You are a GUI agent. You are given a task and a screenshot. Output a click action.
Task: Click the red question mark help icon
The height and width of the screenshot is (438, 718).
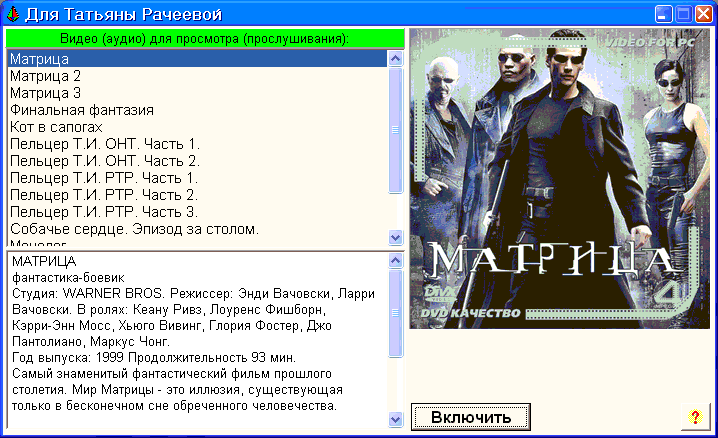point(695,416)
